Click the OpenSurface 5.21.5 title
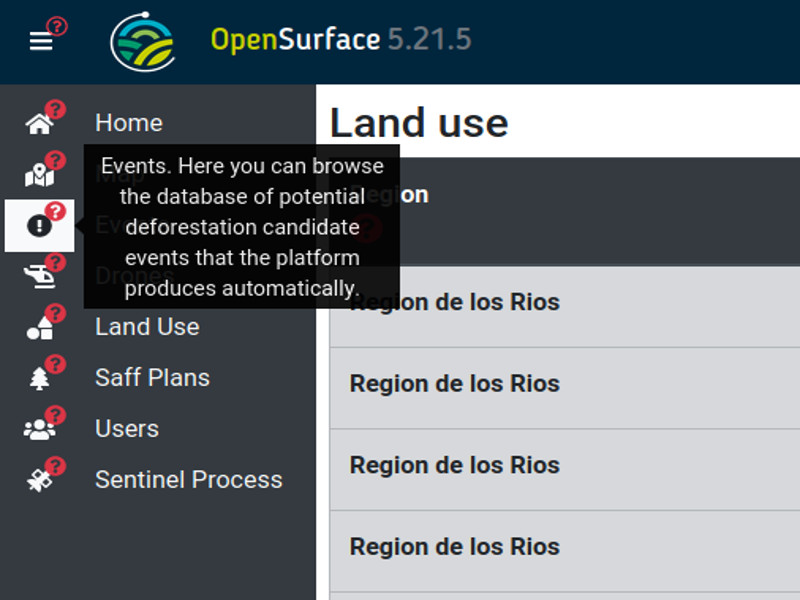The width and height of the screenshot is (800, 600). point(341,40)
